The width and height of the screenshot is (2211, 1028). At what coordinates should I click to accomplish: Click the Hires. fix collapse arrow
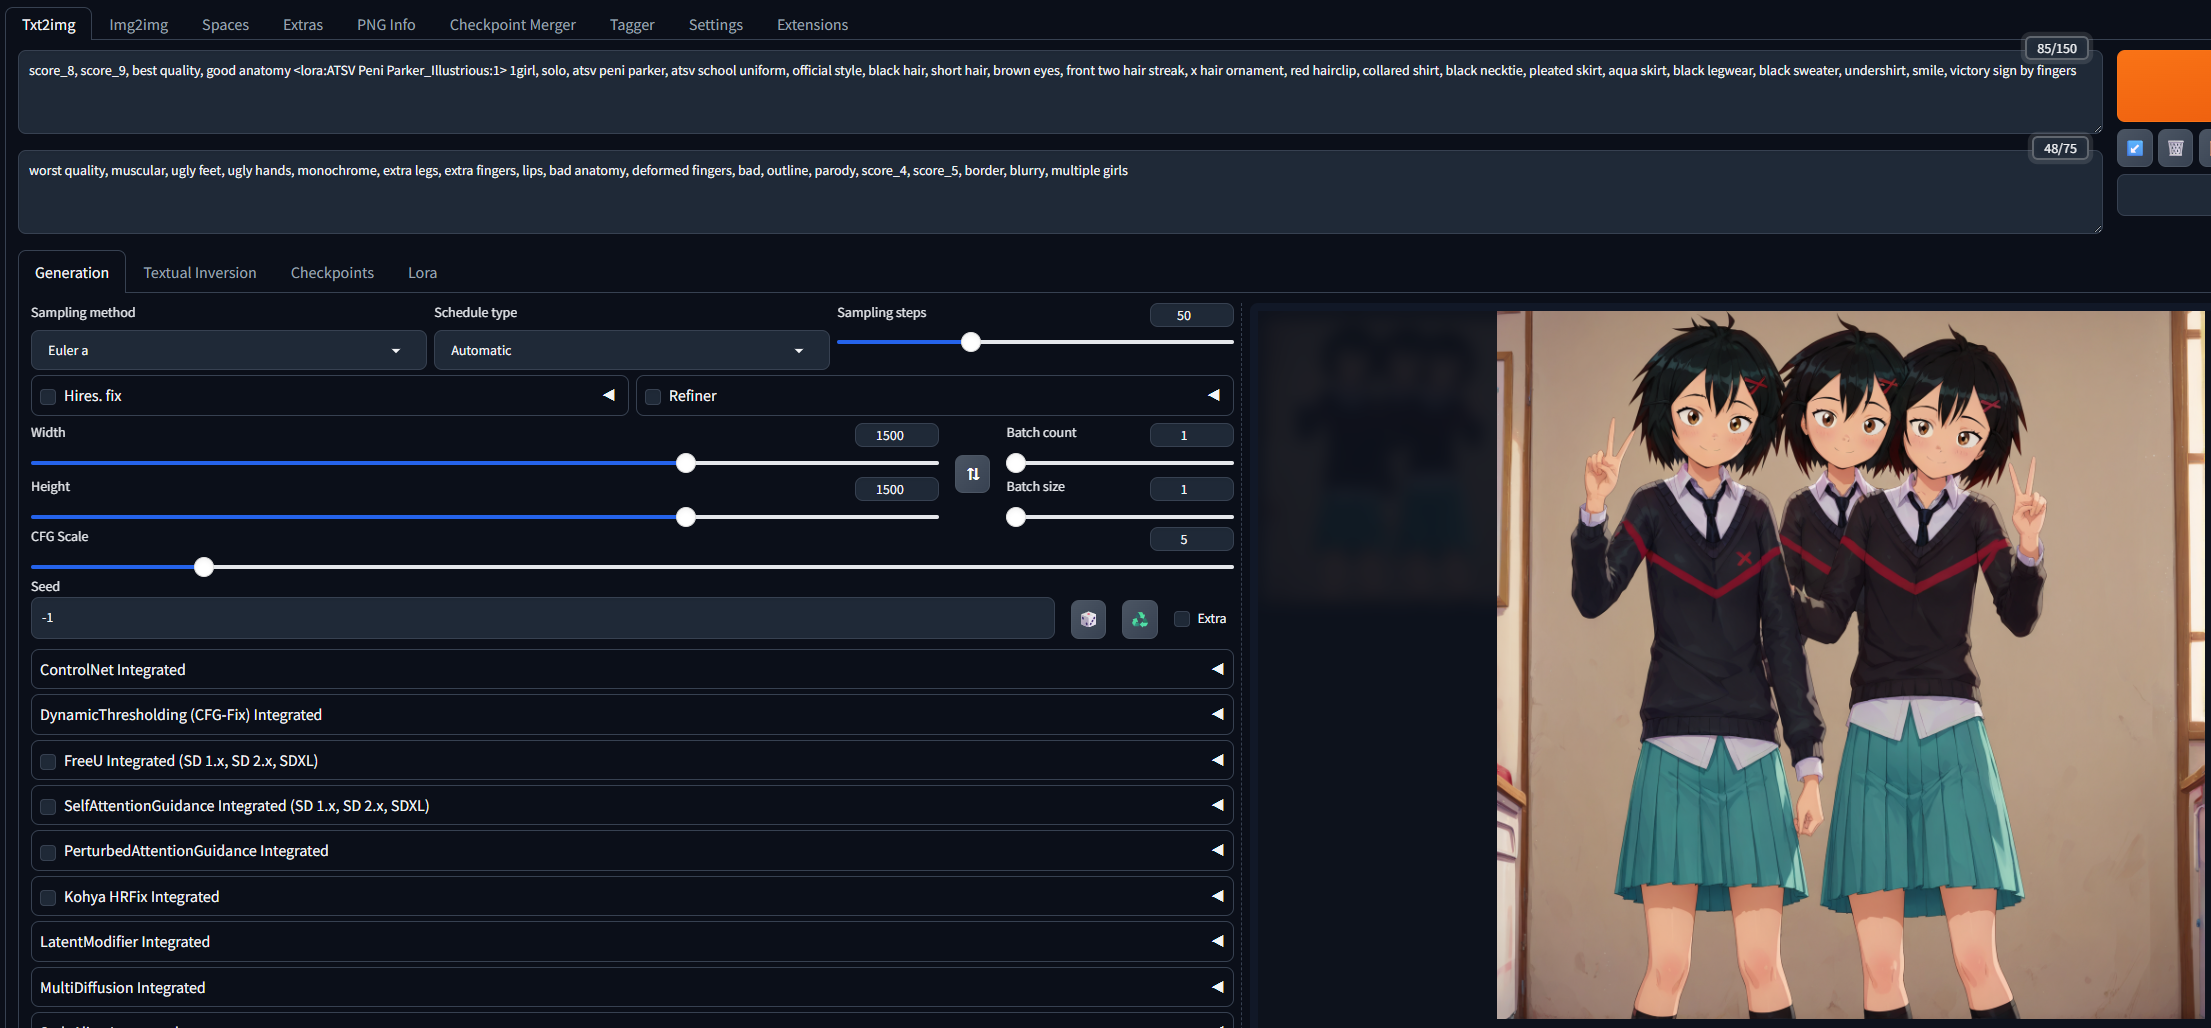coord(608,395)
